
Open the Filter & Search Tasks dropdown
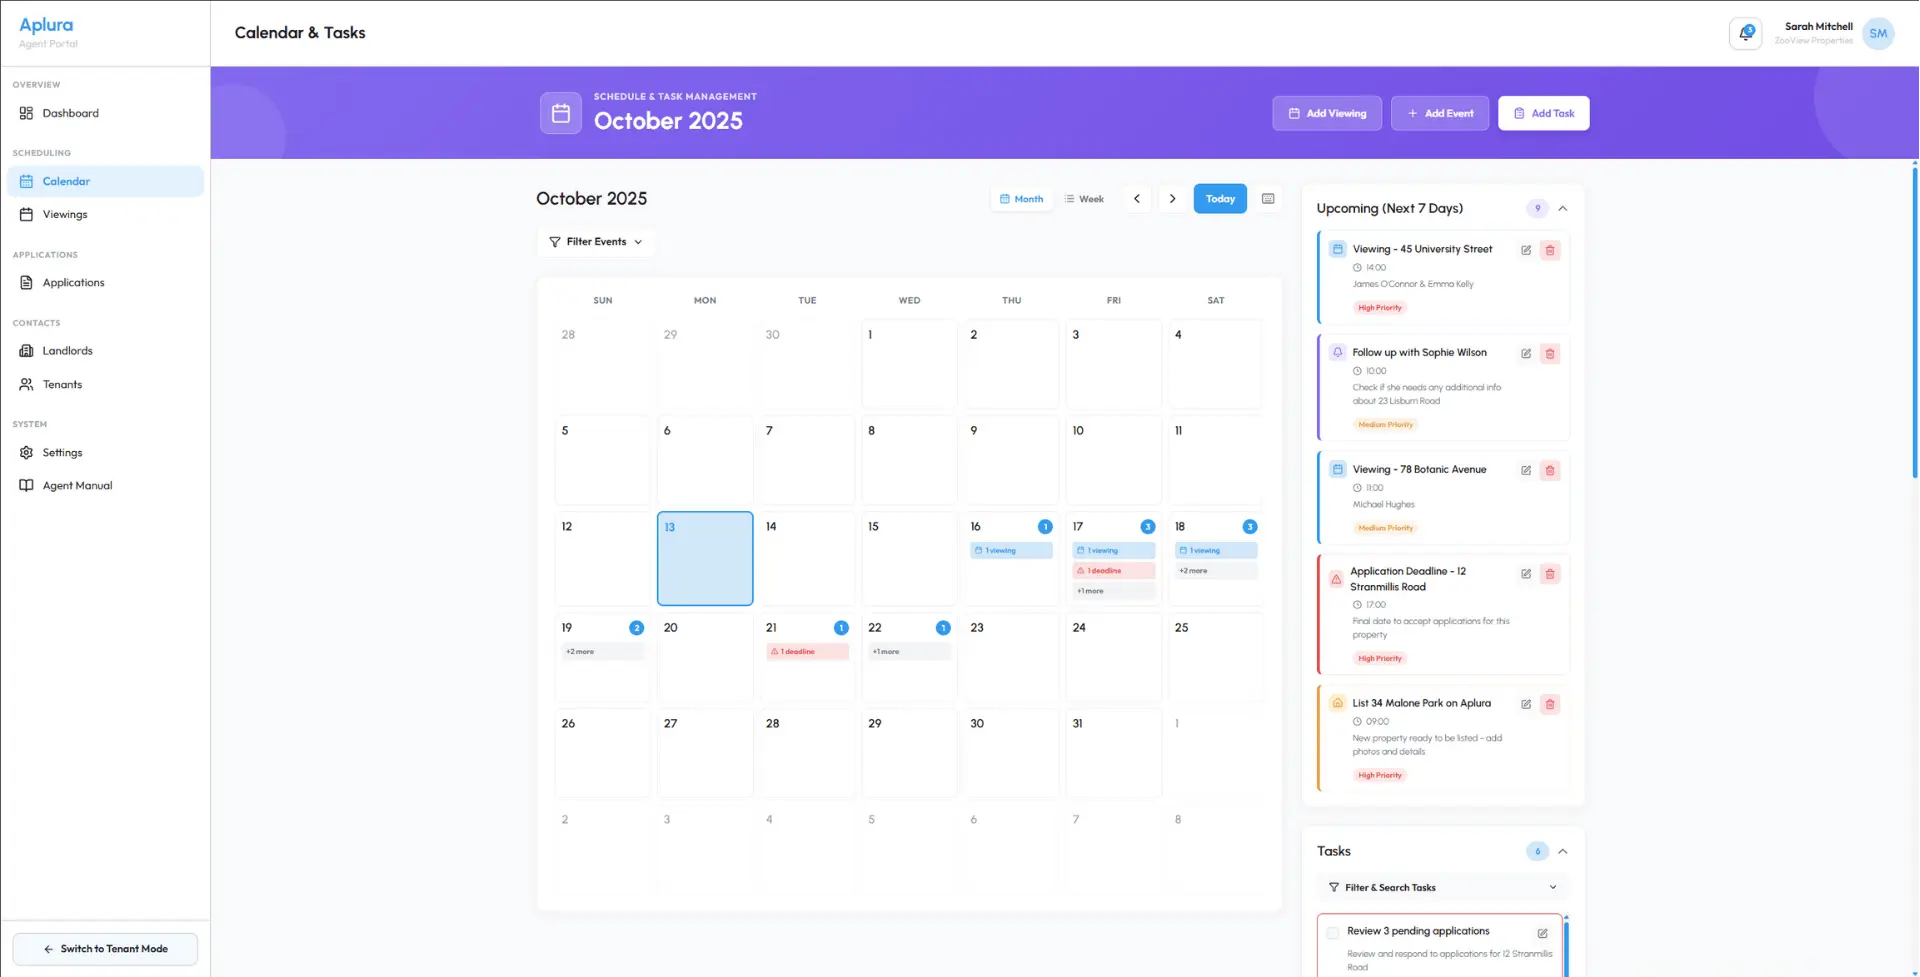[x=1441, y=887]
